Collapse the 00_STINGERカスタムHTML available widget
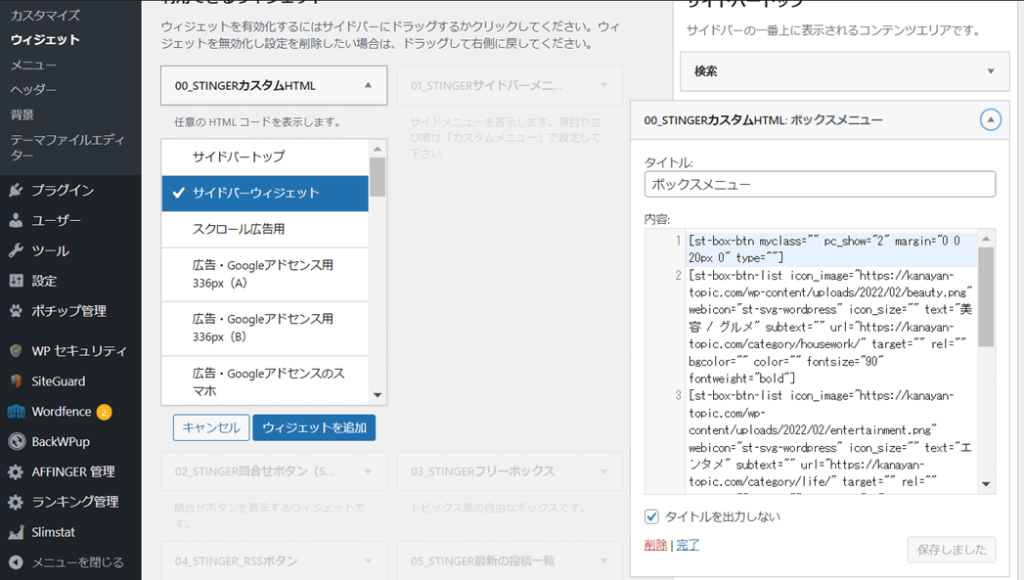The width and height of the screenshot is (1024, 580). click(x=368, y=86)
